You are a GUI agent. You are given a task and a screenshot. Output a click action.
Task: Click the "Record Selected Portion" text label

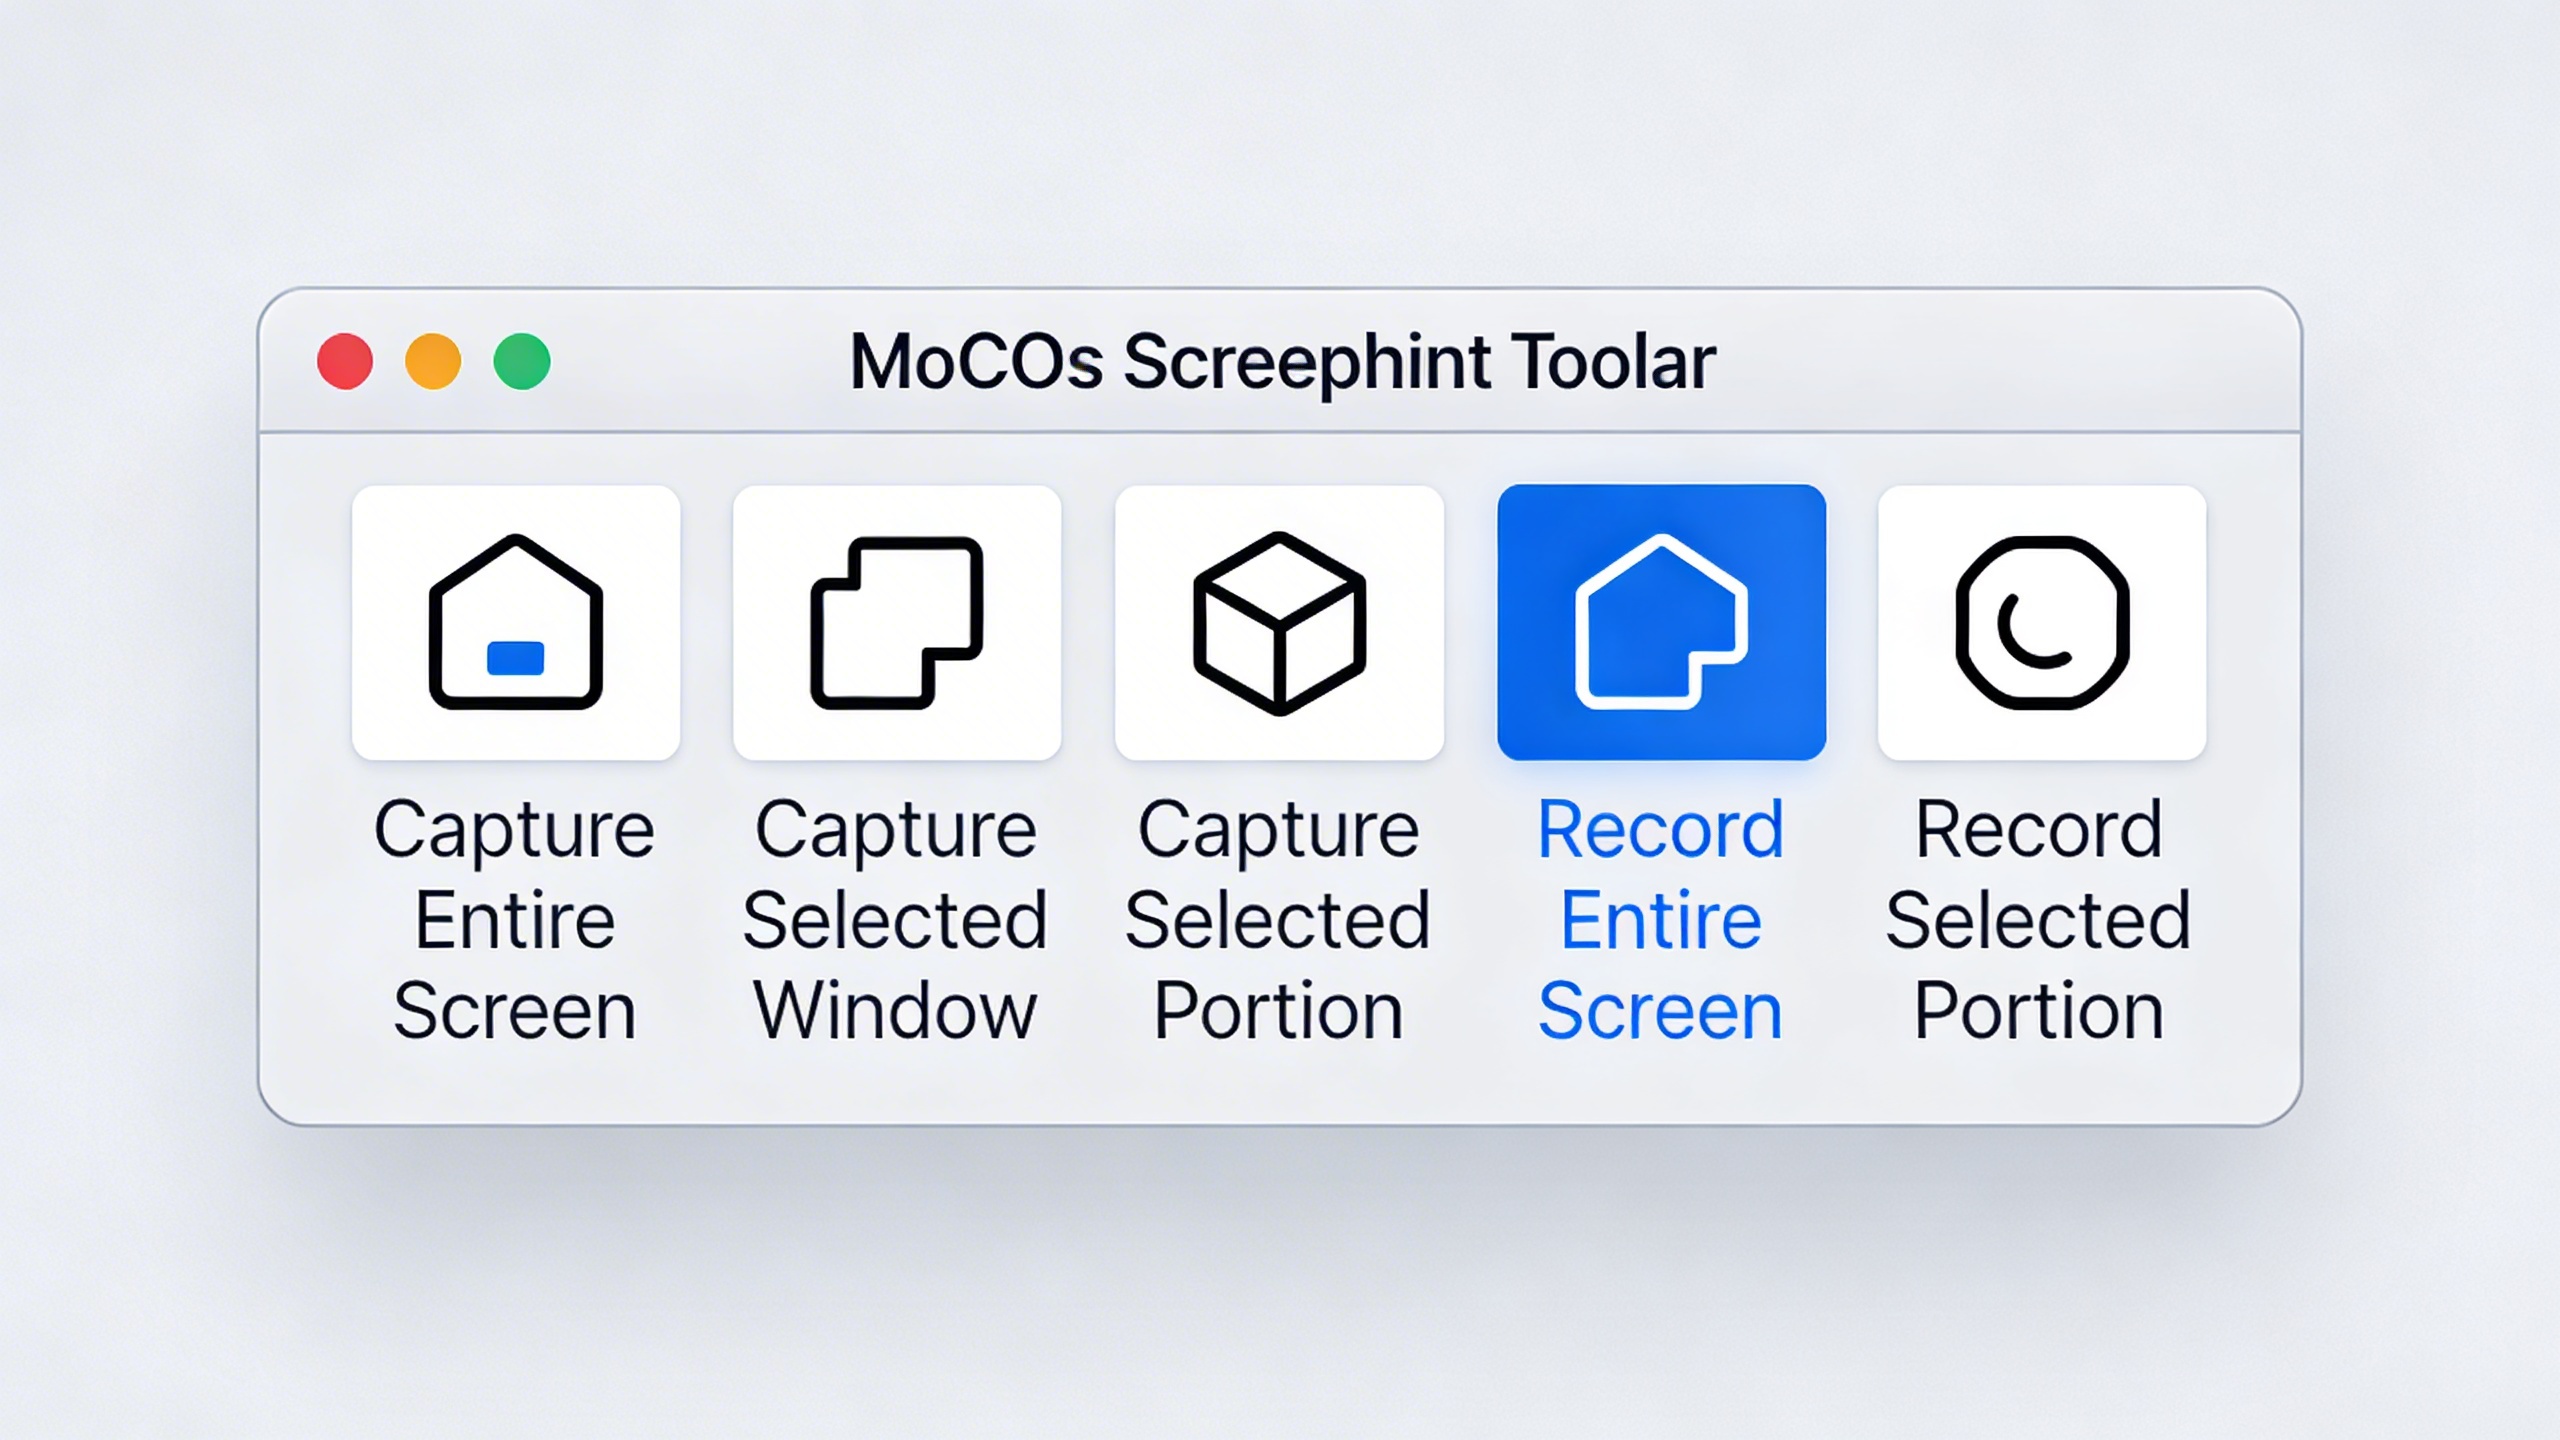pos(2039,920)
